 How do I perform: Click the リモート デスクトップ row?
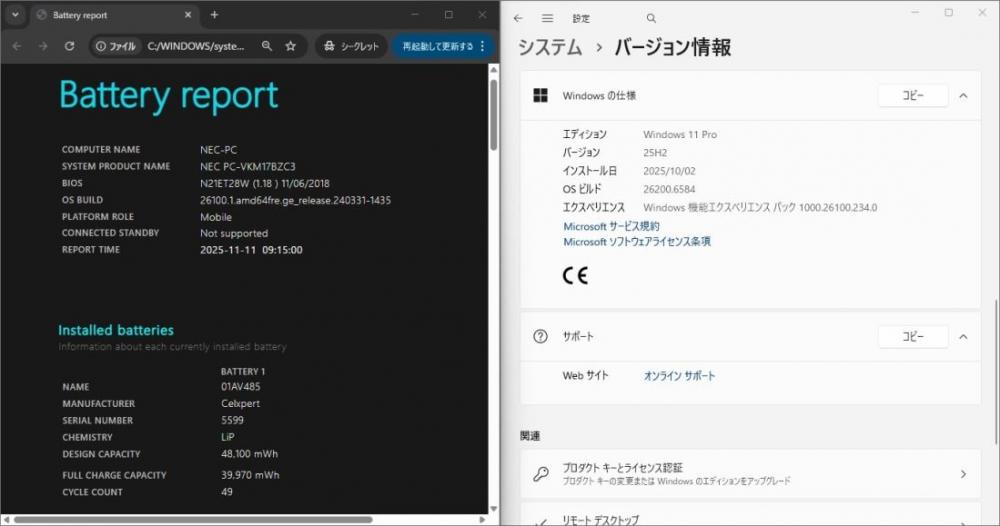(750, 515)
